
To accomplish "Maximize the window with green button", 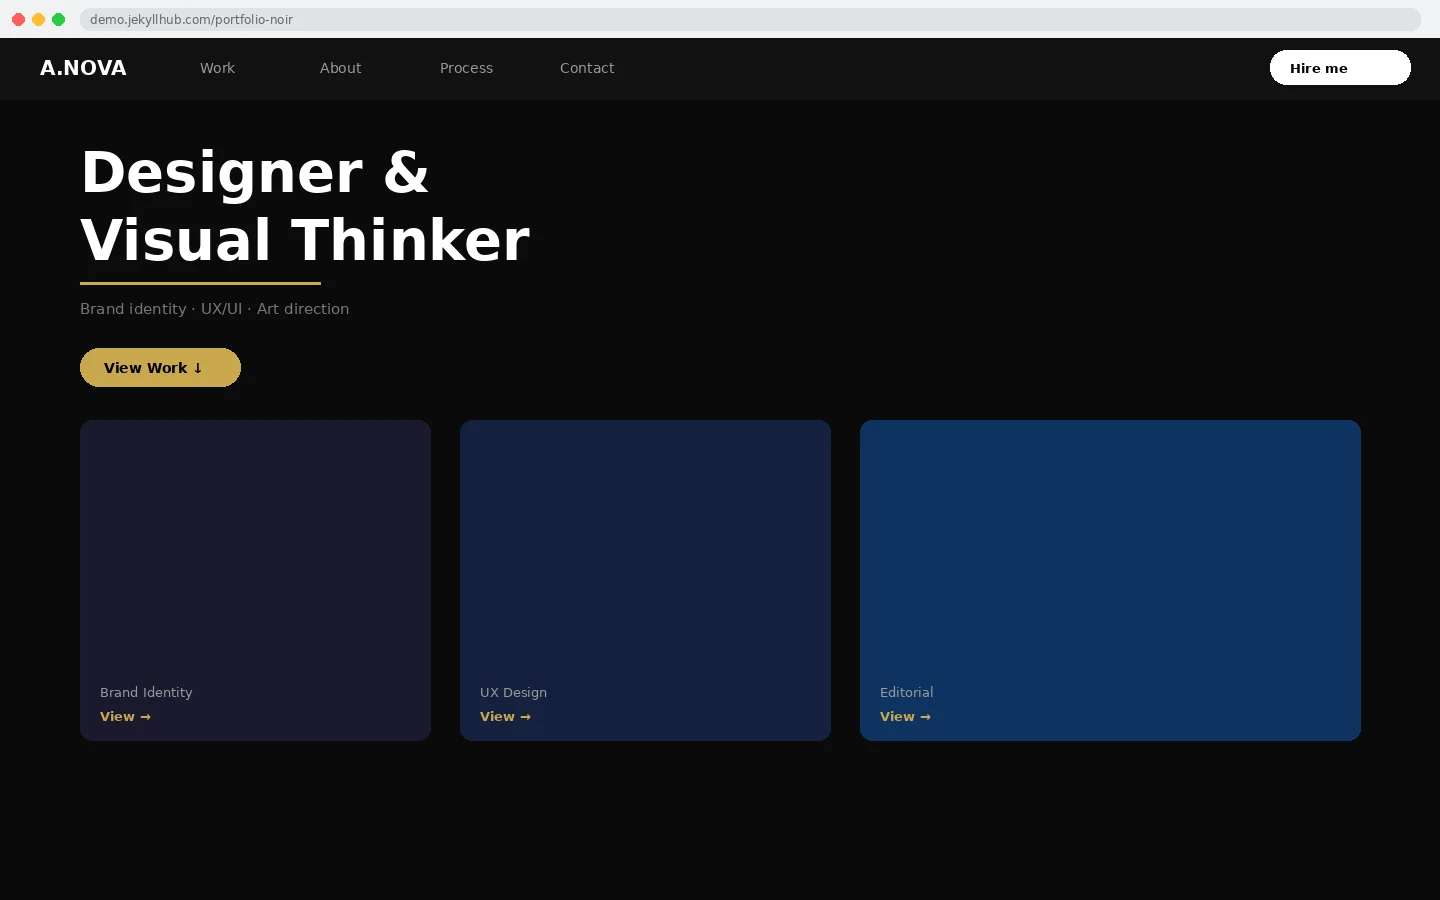I will pyautogui.click(x=58, y=19).
